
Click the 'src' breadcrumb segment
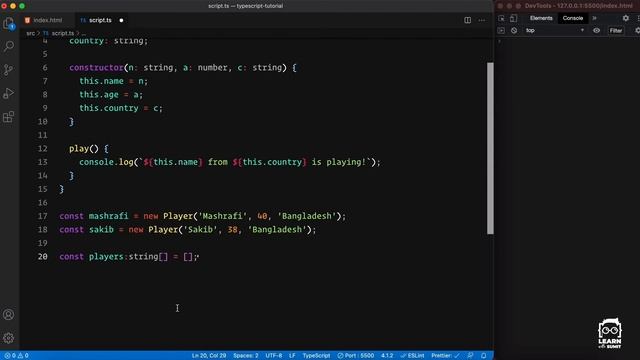[x=31, y=33]
